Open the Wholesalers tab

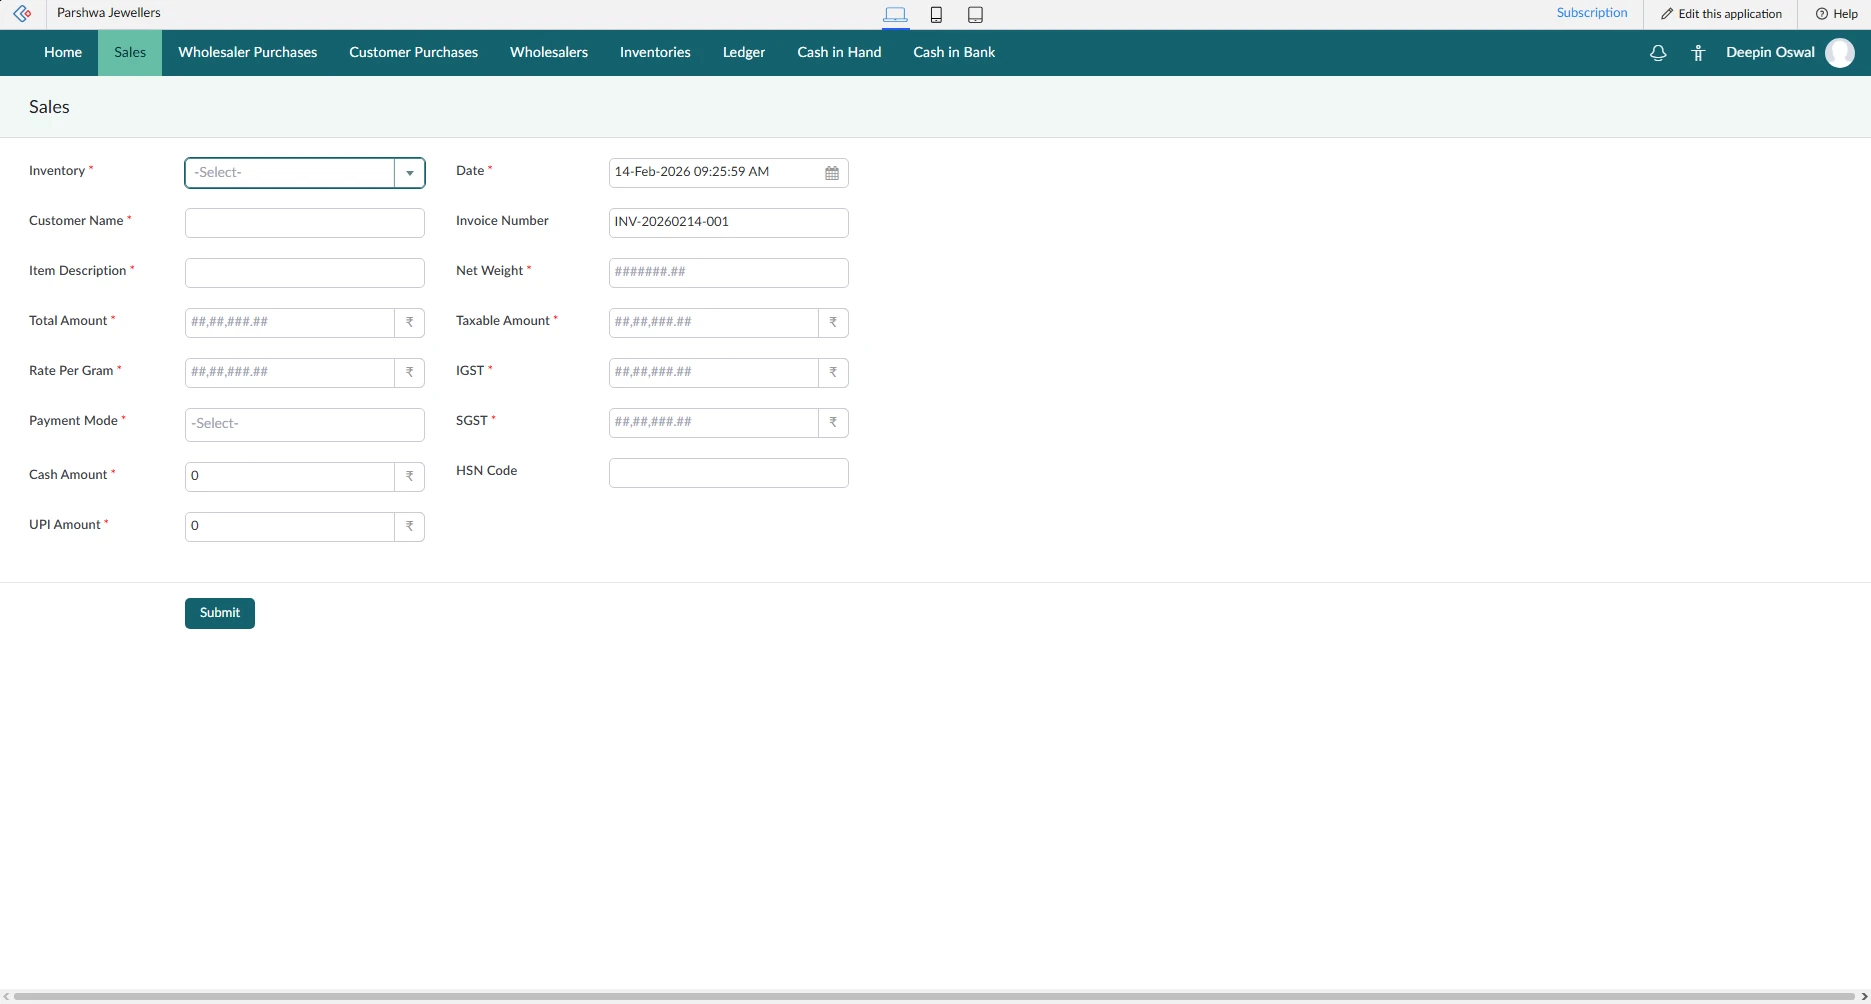click(x=549, y=53)
